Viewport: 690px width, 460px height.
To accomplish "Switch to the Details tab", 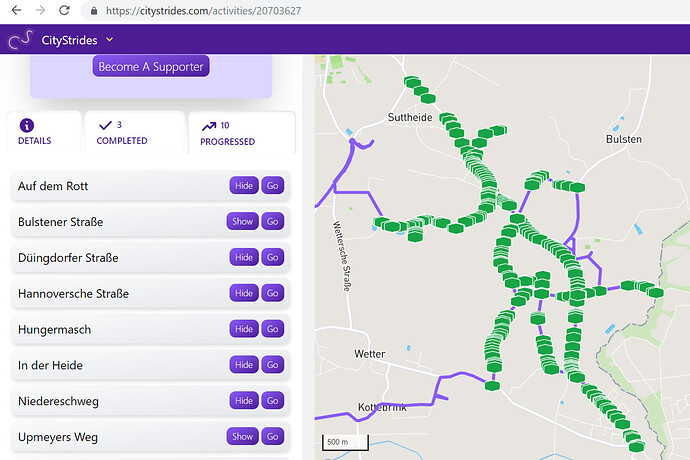I will click(x=44, y=132).
